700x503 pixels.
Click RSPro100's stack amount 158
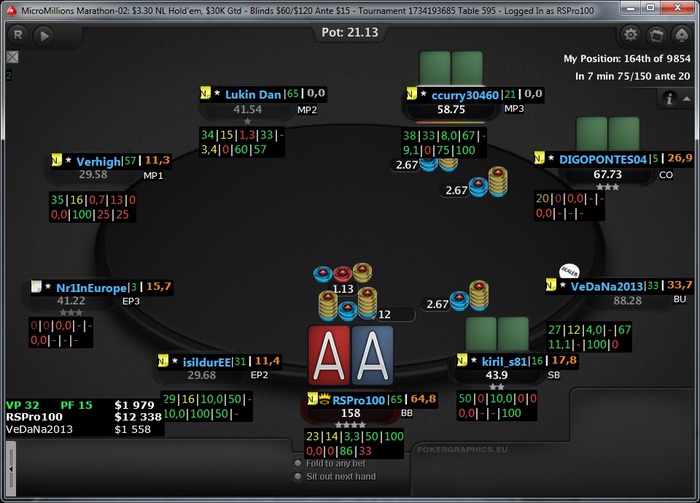coord(350,413)
